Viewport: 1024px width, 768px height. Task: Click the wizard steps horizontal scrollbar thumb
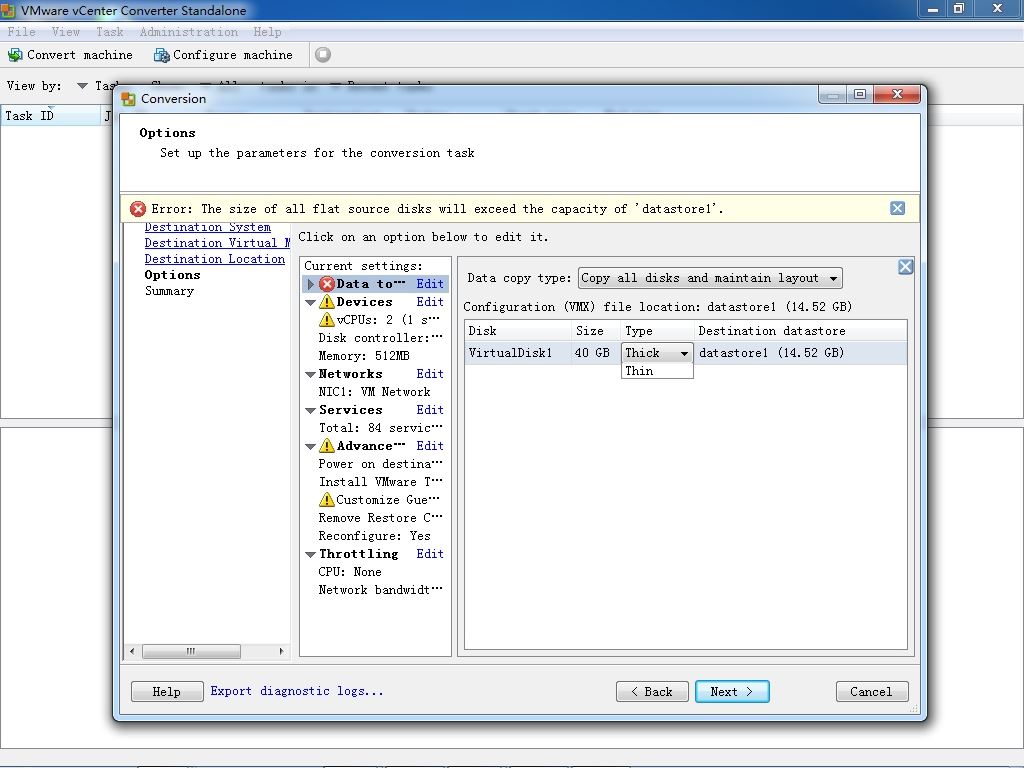pyautogui.click(x=191, y=651)
